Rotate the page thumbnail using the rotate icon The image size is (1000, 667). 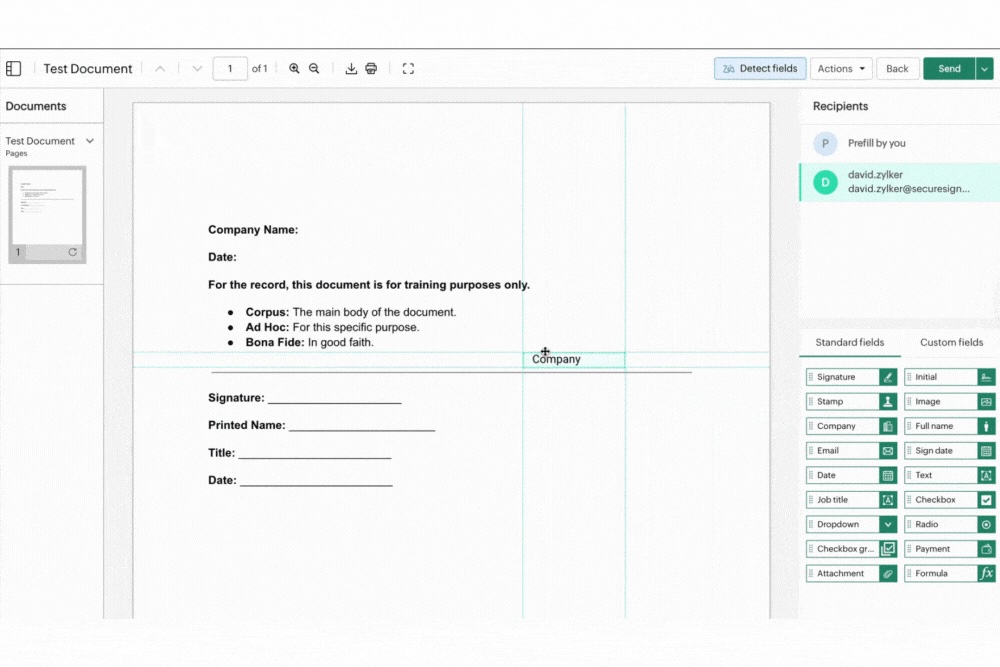coord(73,252)
